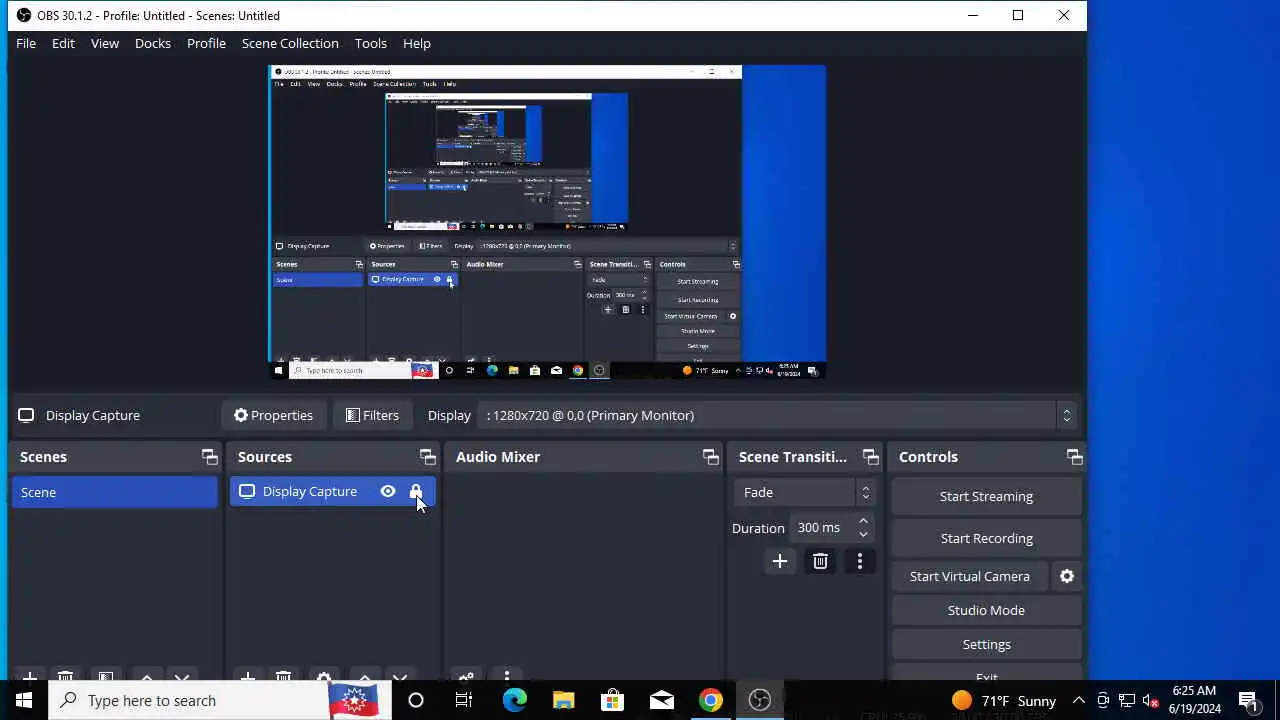Open File Explorer from taskbar
Image resolution: width=1280 pixels, height=720 pixels.
point(563,700)
